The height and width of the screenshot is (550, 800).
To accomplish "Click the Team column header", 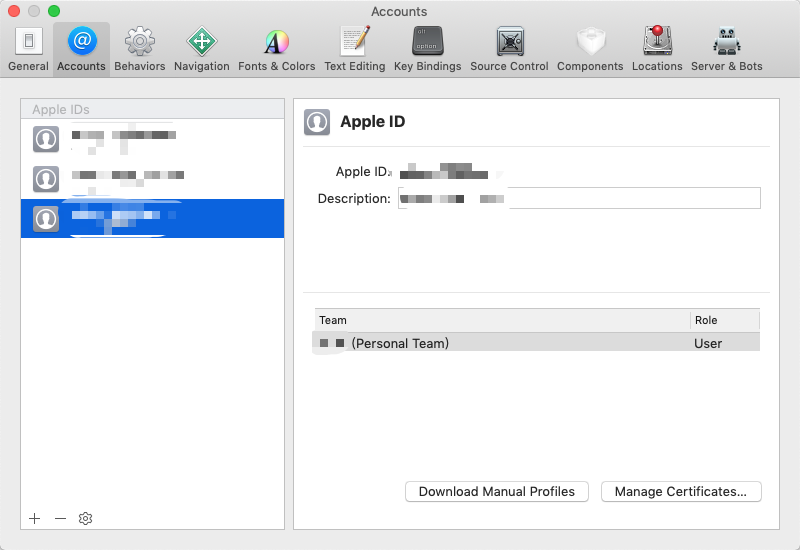I will [502, 320].
